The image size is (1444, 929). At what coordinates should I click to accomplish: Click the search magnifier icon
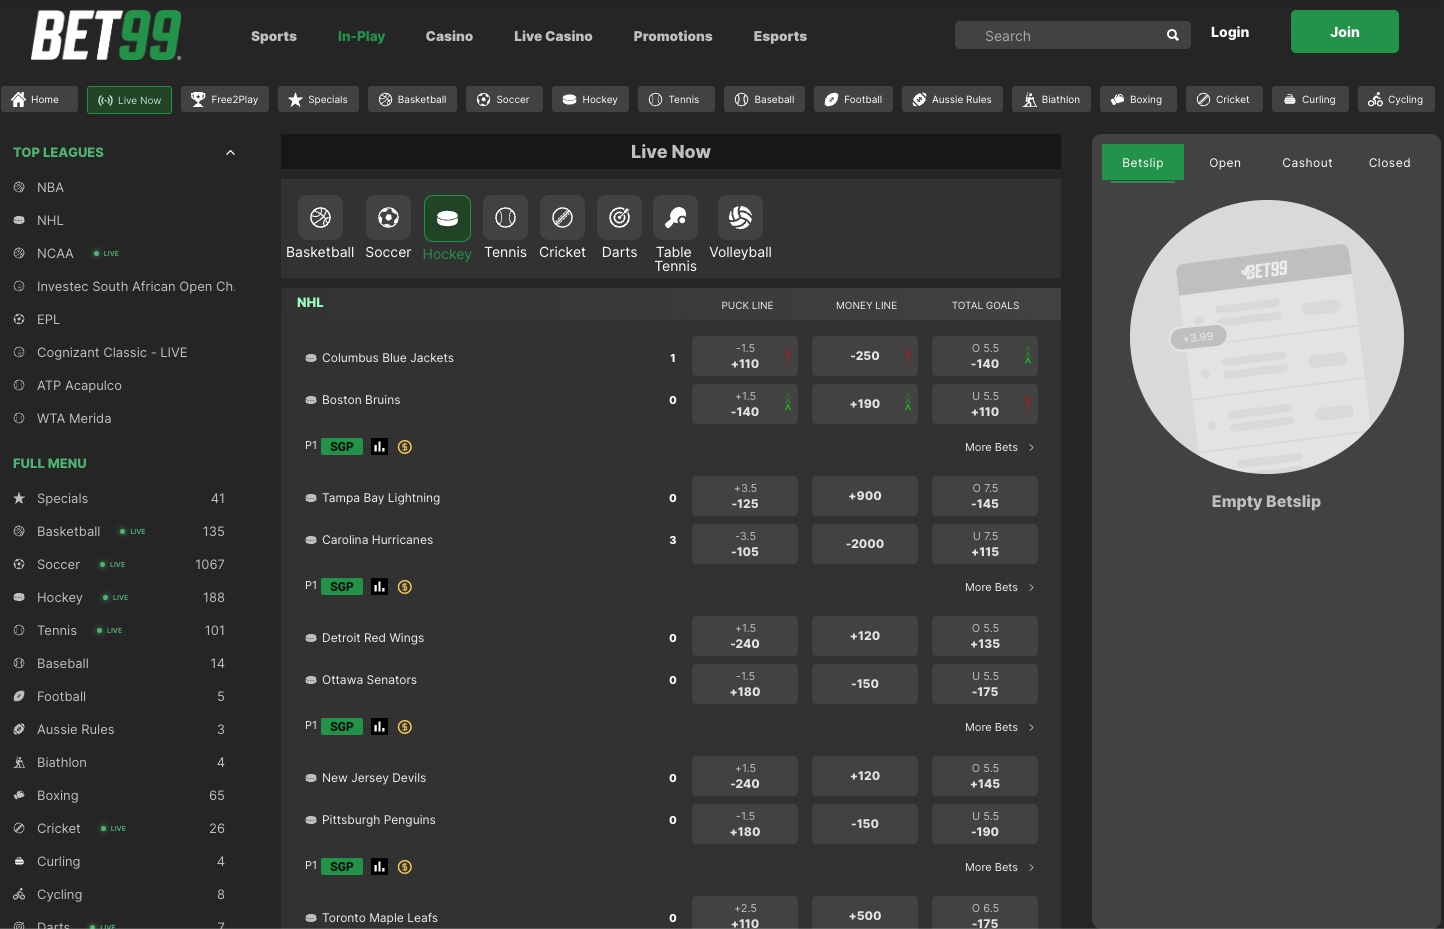click(1172, 36)
